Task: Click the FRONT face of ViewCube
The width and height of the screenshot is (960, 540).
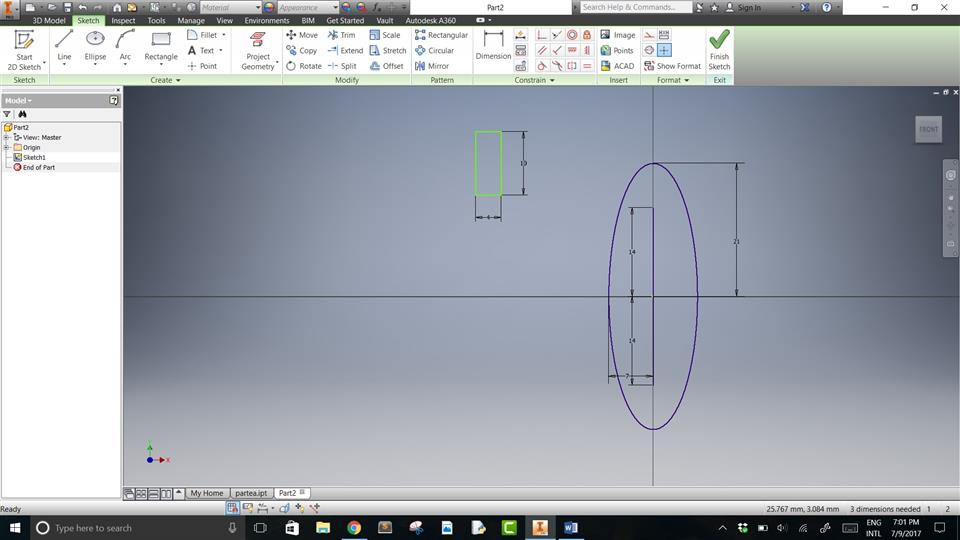Action: (928, 129)
